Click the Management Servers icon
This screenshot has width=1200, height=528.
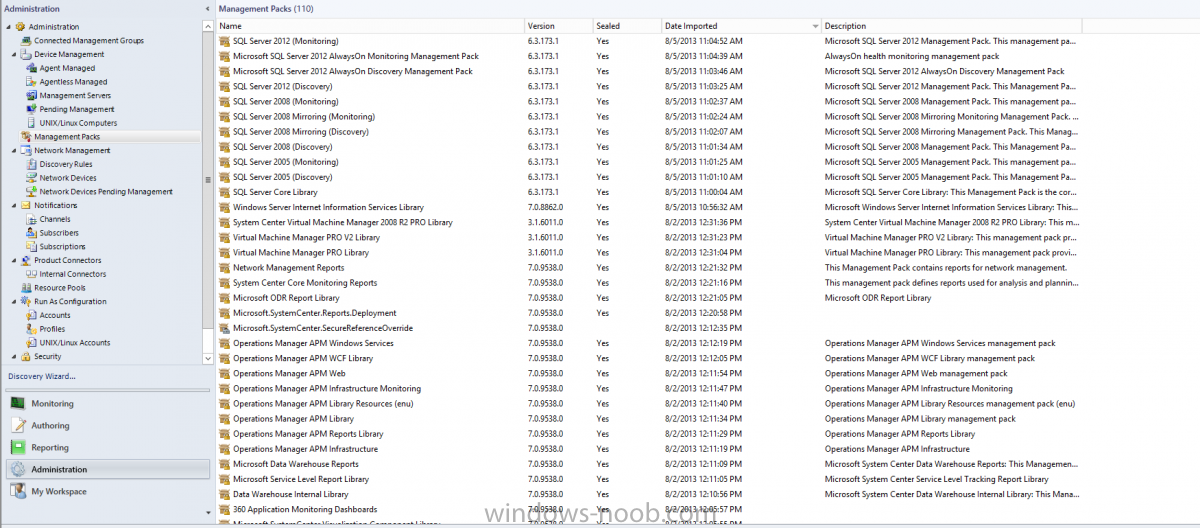click(x=32, y=96)
